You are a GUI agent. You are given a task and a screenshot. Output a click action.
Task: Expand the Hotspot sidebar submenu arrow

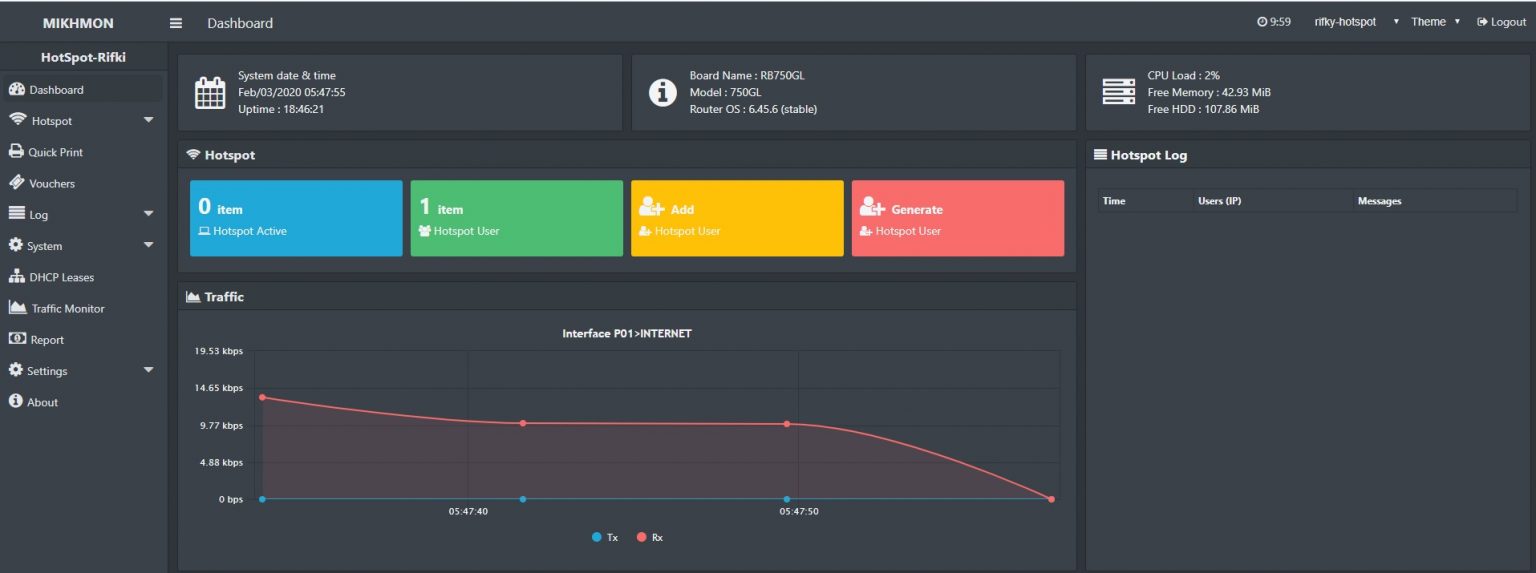tap(149, 120)
